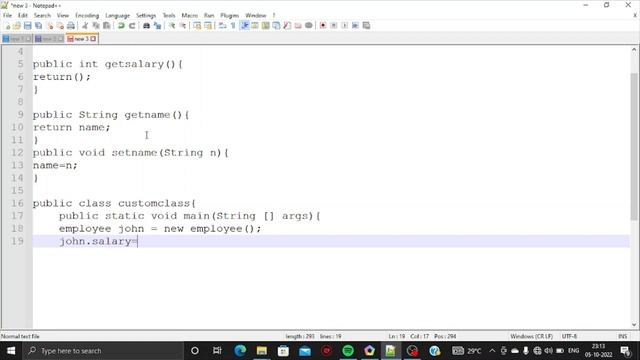Click the Close All toolbar icon

click(60, 26)
